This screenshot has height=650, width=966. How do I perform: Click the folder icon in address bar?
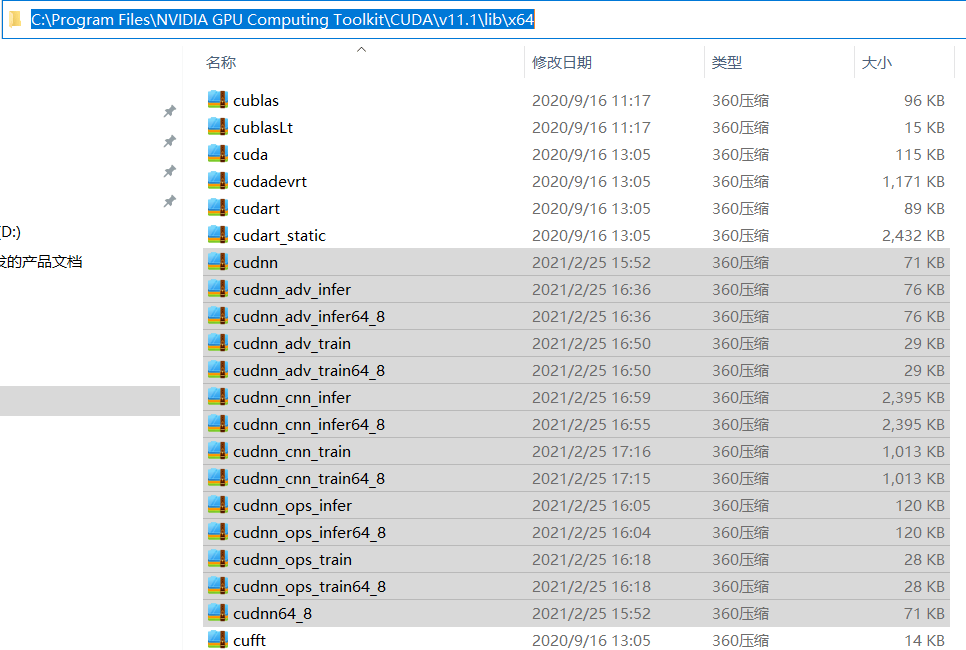click(15, 20)
